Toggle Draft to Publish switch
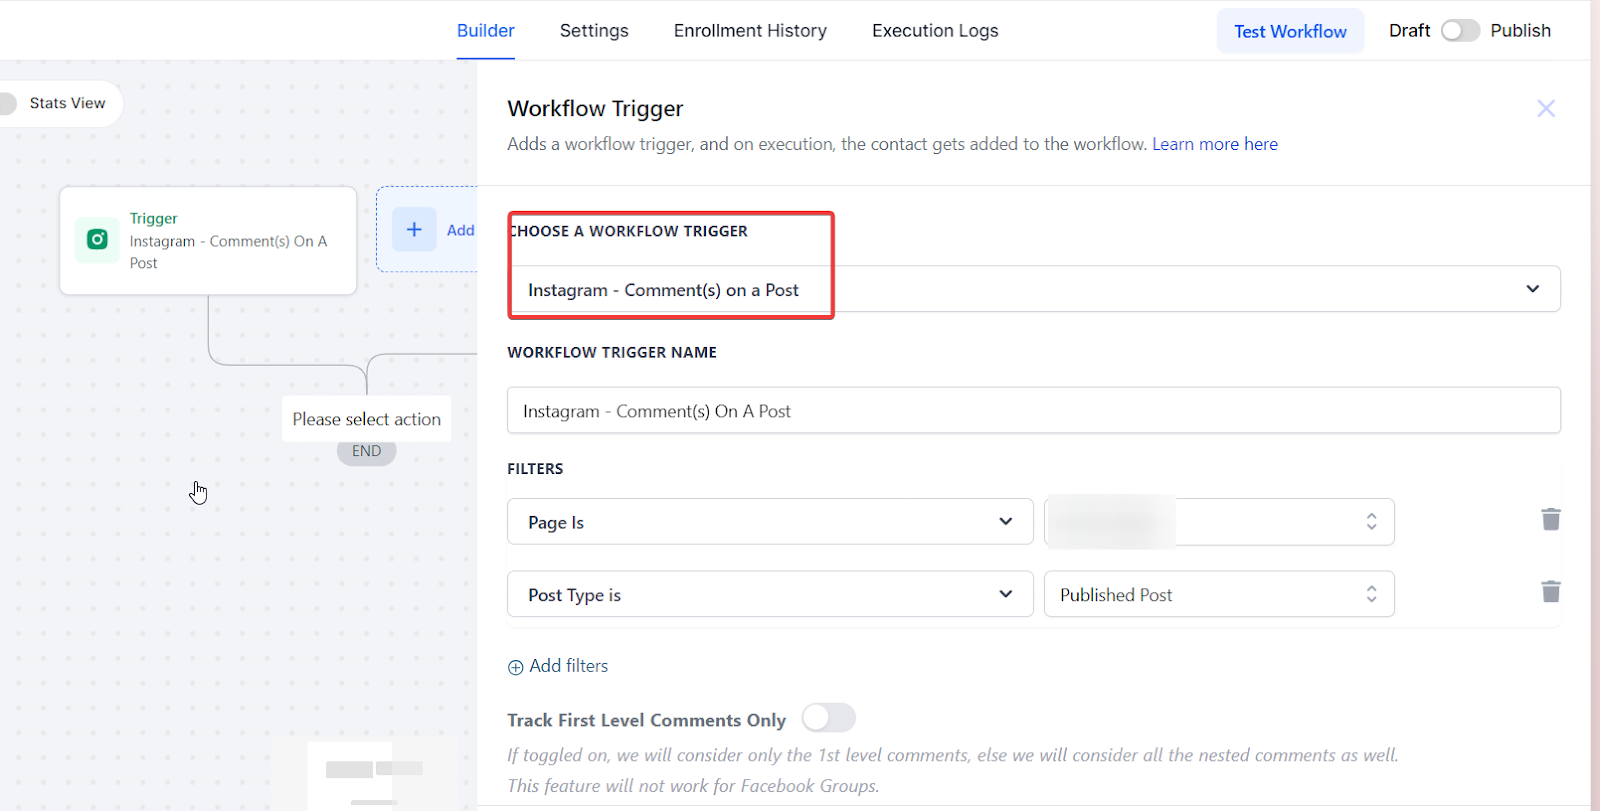The width and height of the screenshot is (1600, 811). point(1460,31)
